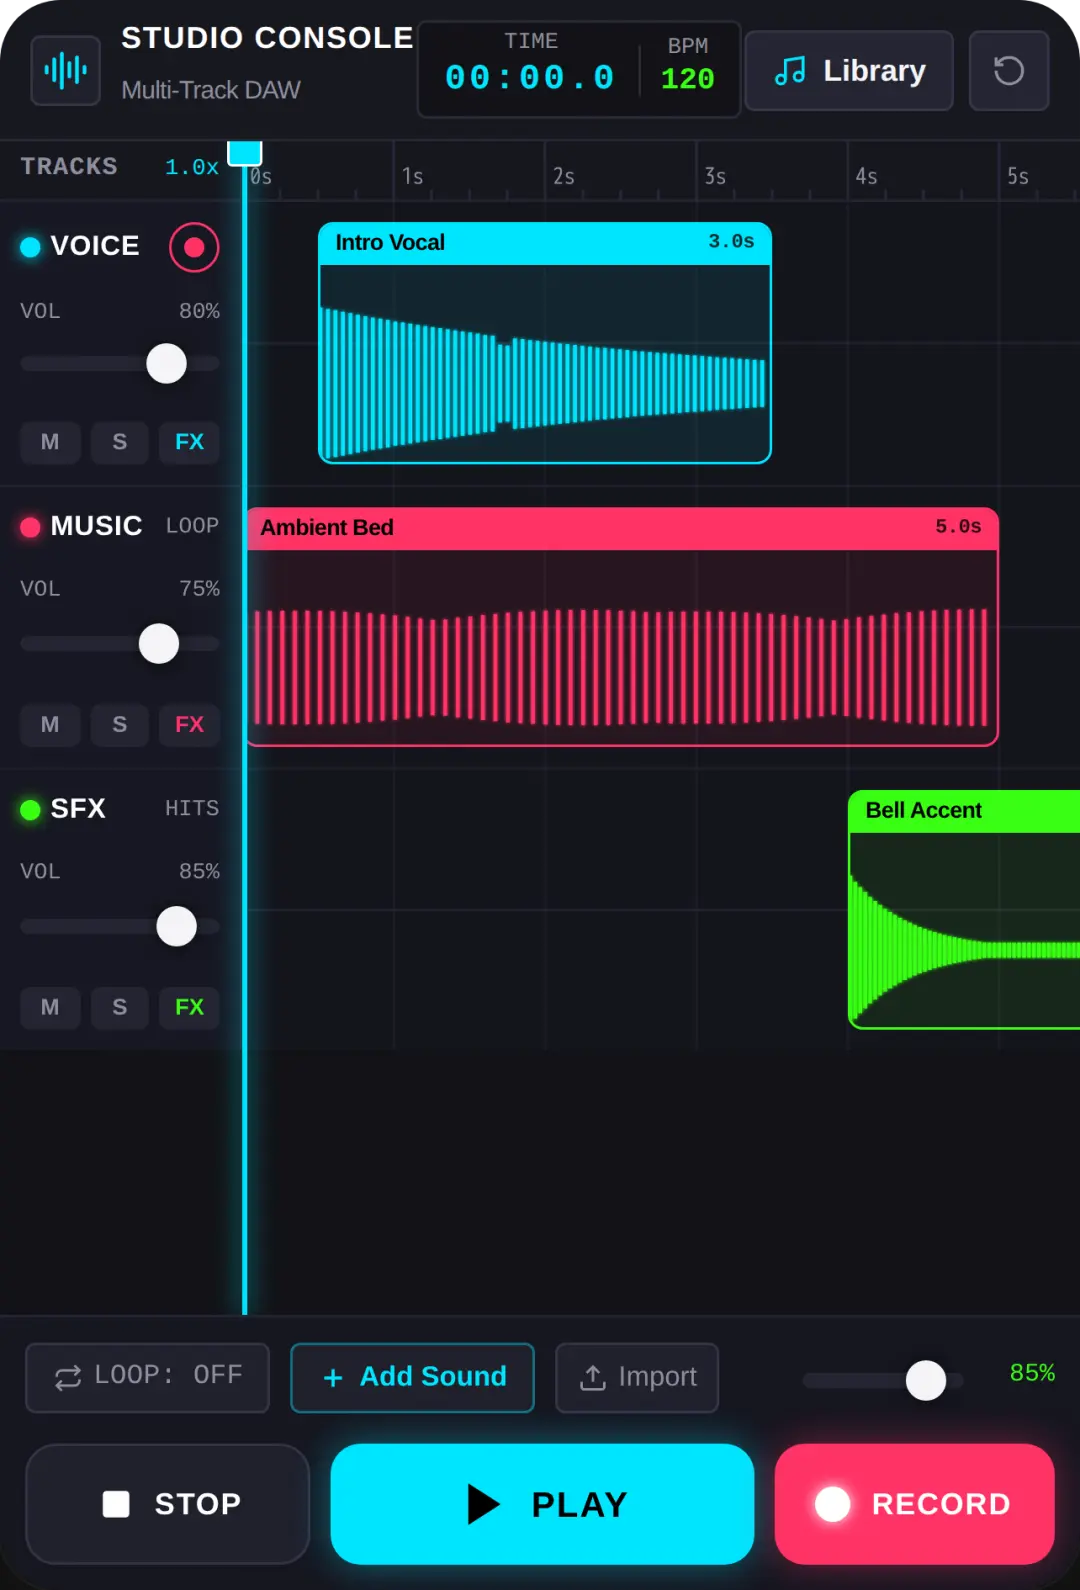Solo the SFX track
The width and height of the screenshot is (1080, 1590).
pyautogui.click(x=120, y=1008)
